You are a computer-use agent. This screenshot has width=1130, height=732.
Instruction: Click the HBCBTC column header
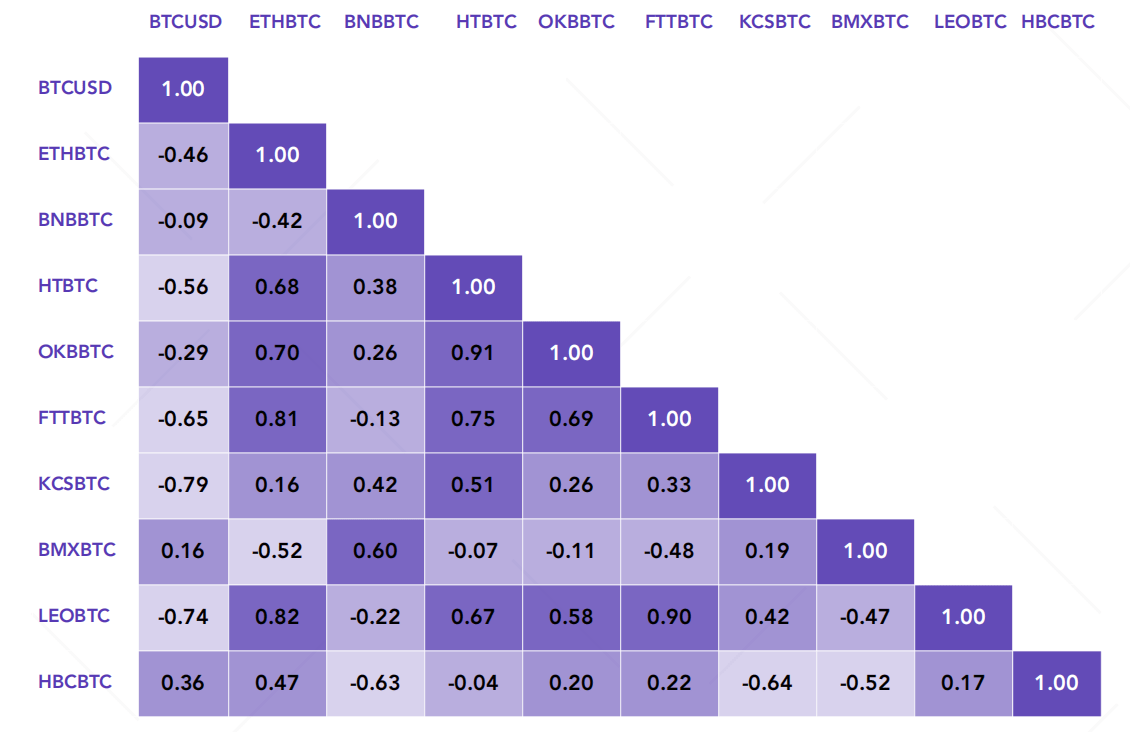pos(1058,21)
